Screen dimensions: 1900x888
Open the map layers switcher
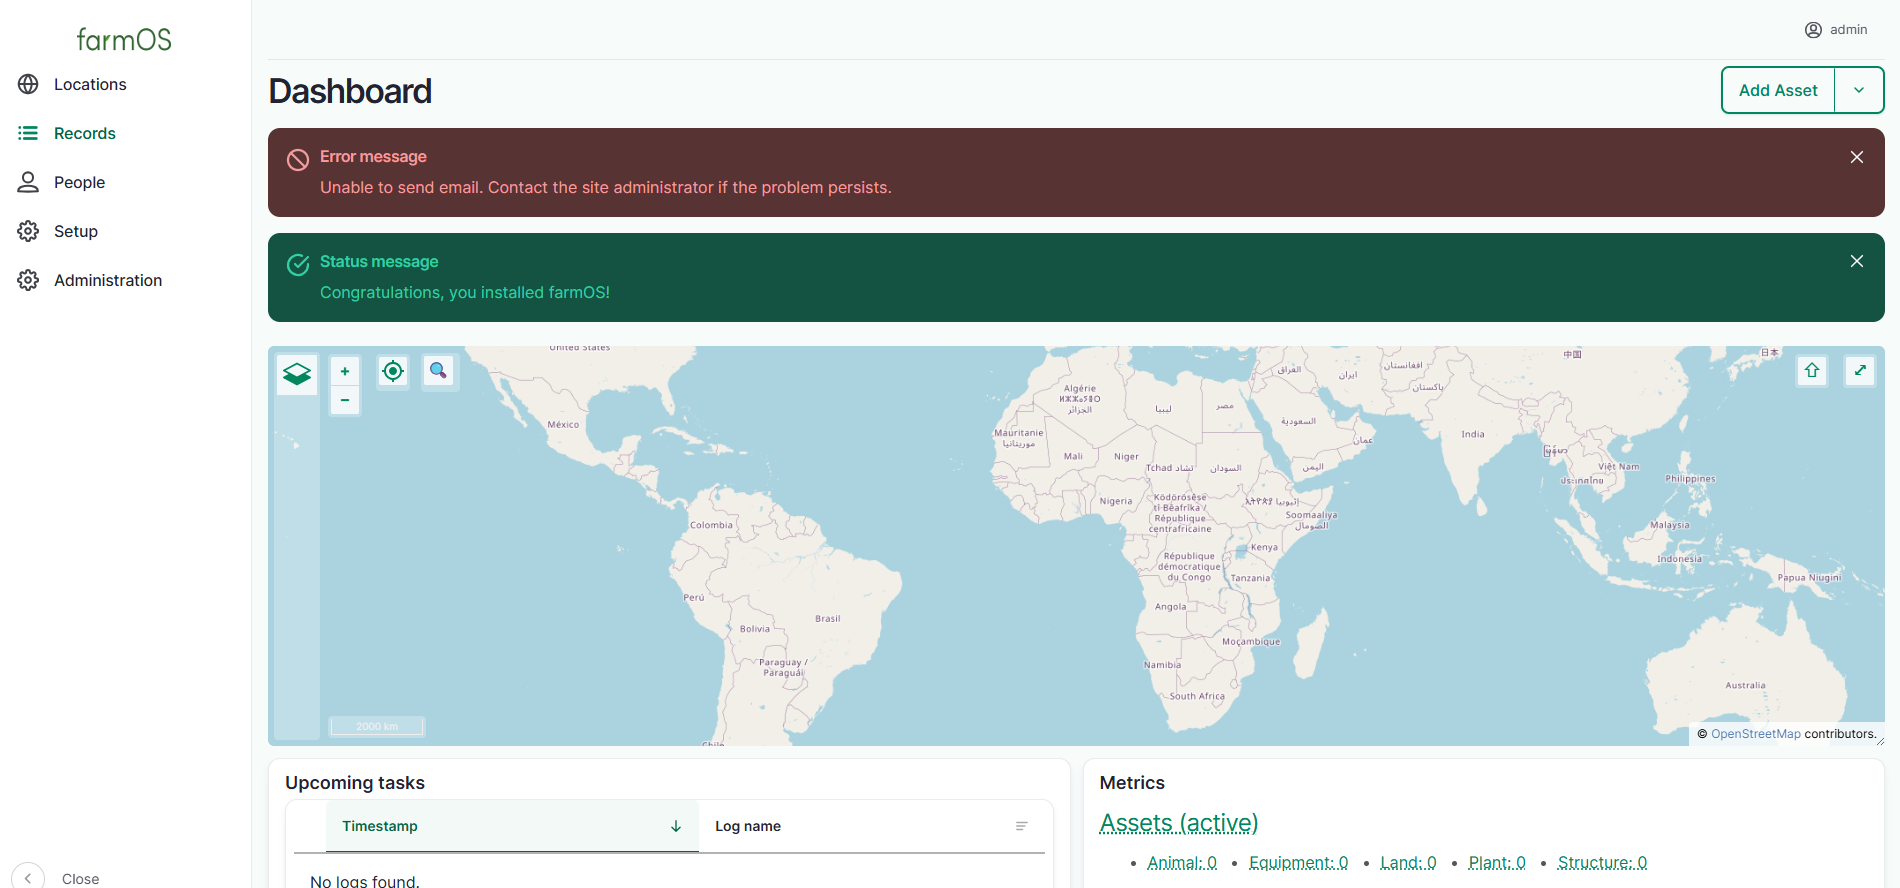pos(297,375)
